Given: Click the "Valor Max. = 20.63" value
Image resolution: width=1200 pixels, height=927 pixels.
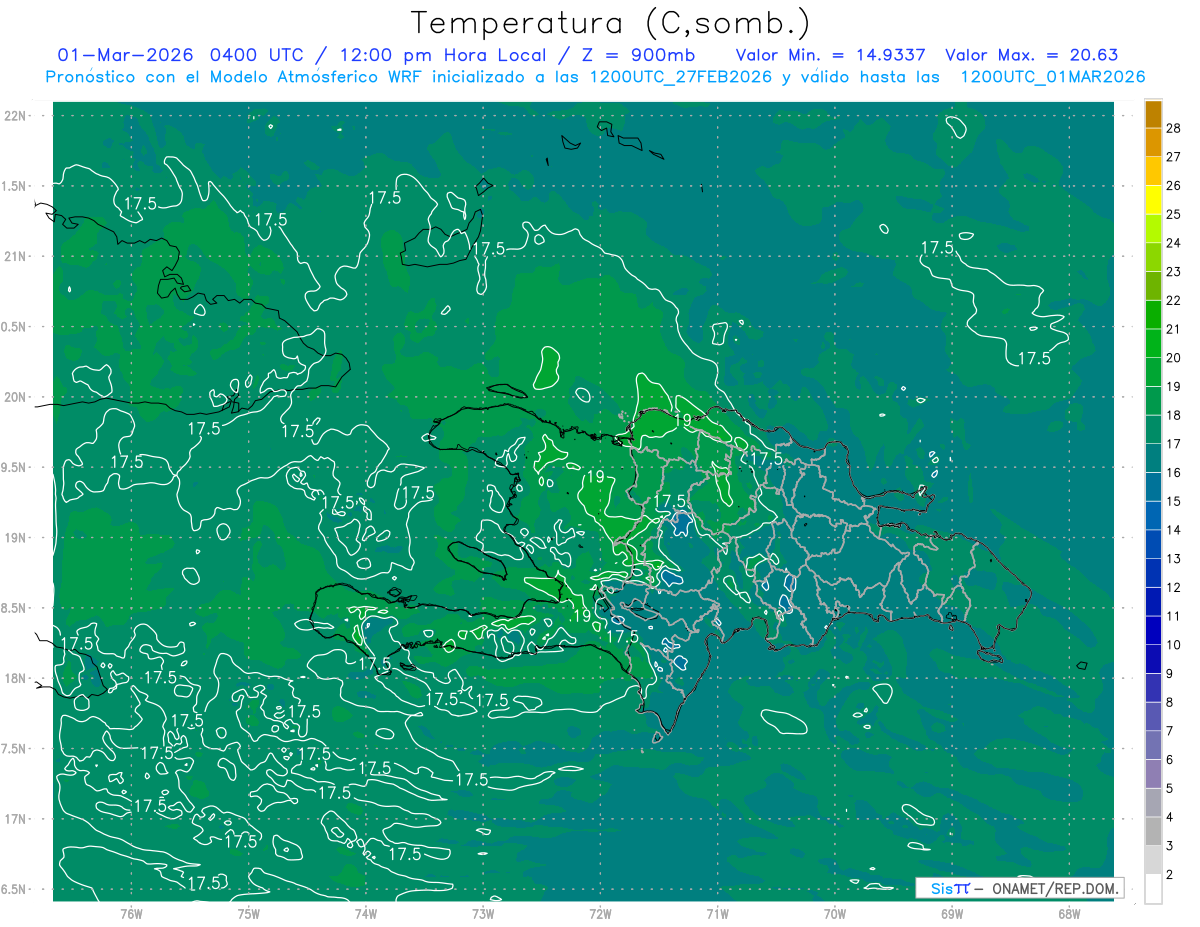Looking at the screenshot, I should (1032, 55).
